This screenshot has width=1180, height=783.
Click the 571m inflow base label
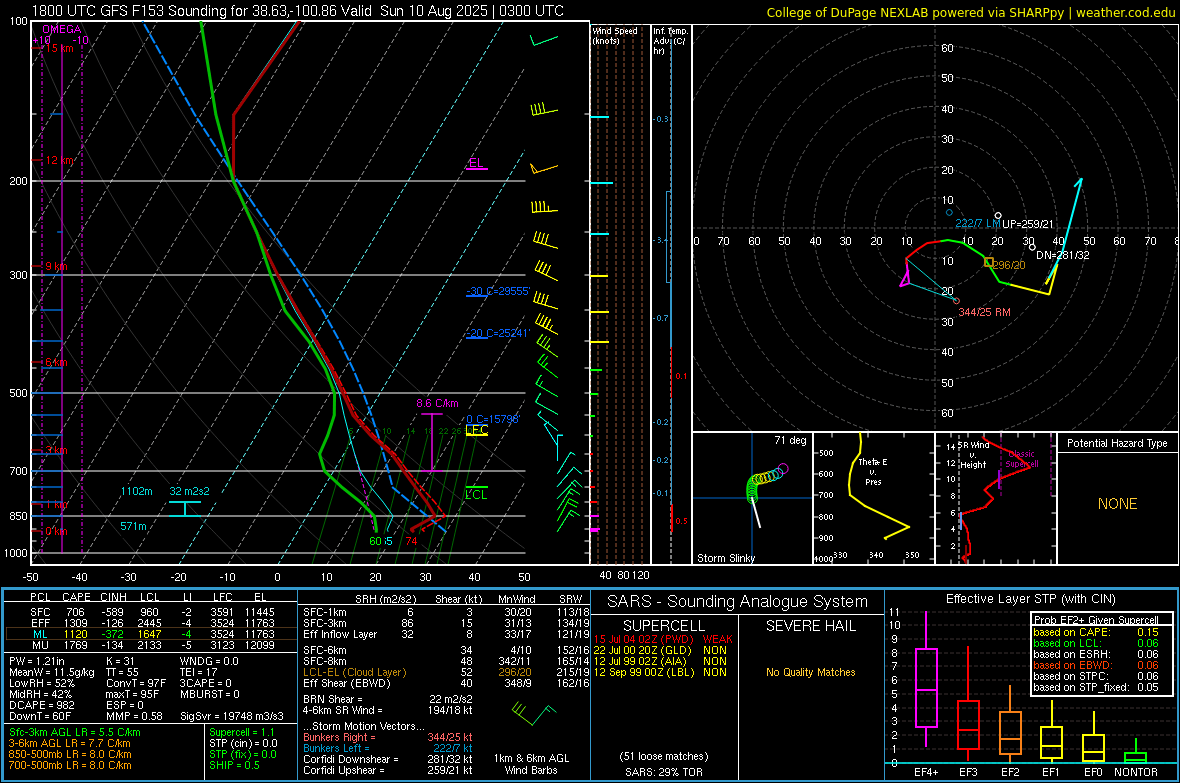click(x=133, y=526)
